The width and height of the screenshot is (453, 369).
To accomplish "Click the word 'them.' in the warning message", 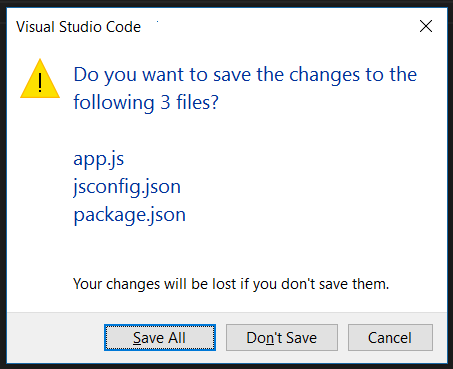I will coord(371,284).
